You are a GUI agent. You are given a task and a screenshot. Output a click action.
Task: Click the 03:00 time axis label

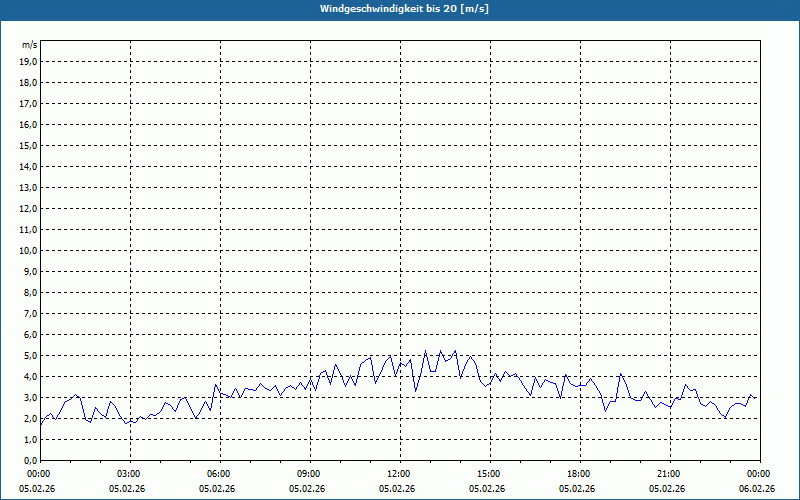(x=131, y=473)
